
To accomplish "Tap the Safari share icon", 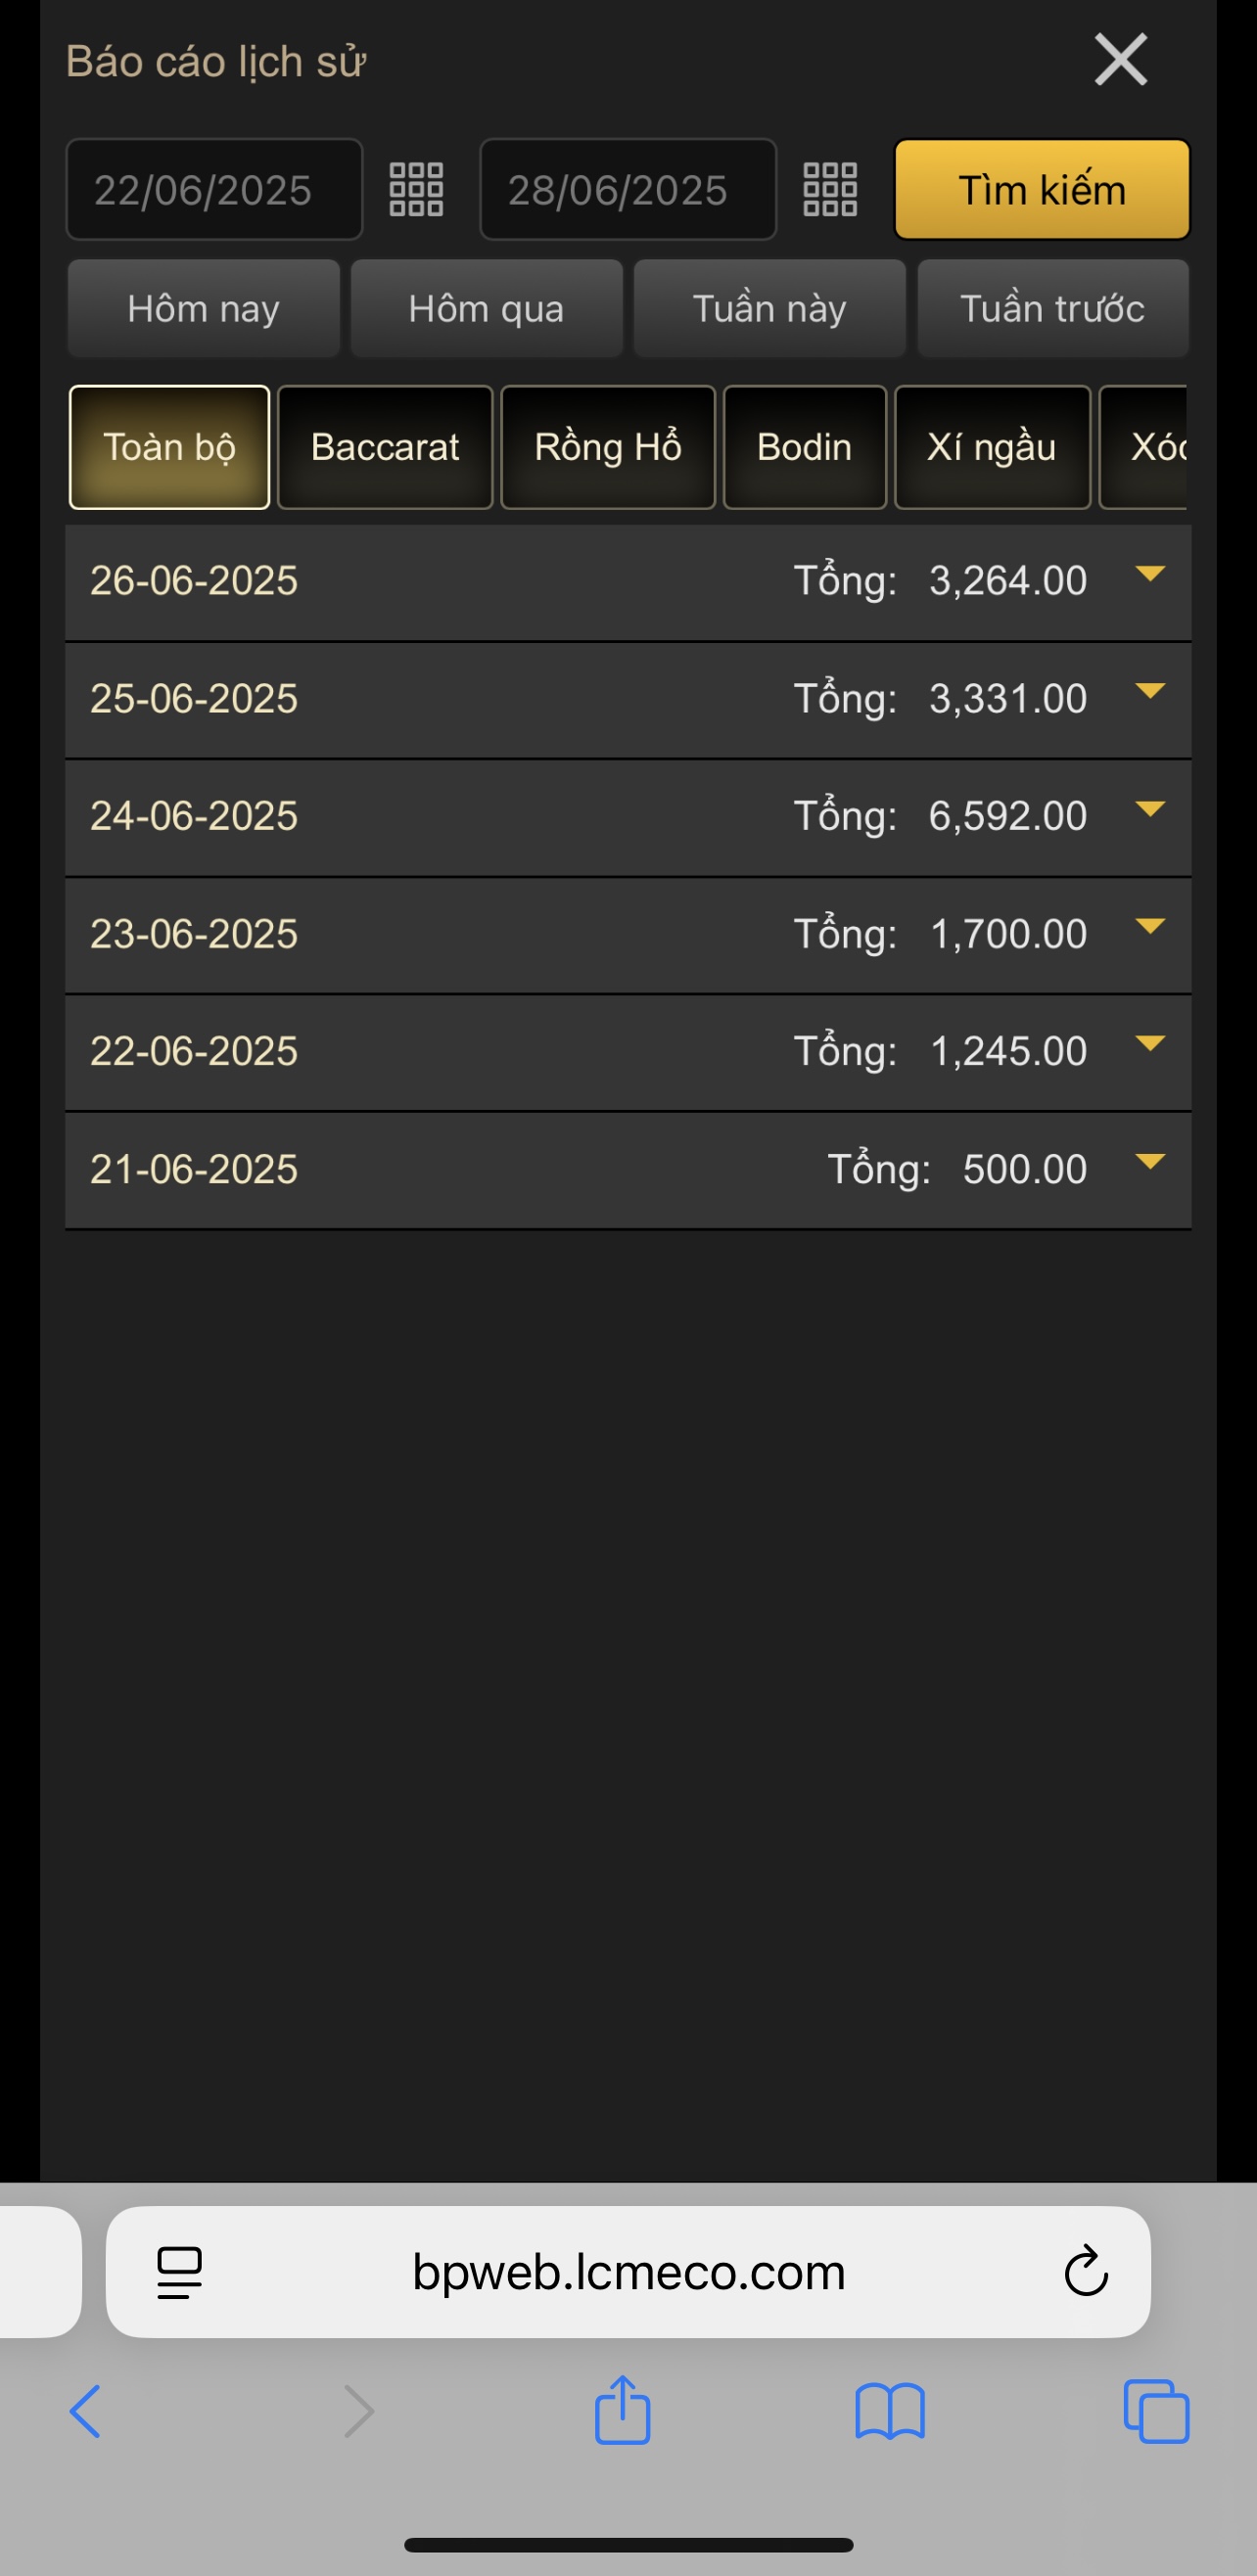I will tap(622, 2411).
